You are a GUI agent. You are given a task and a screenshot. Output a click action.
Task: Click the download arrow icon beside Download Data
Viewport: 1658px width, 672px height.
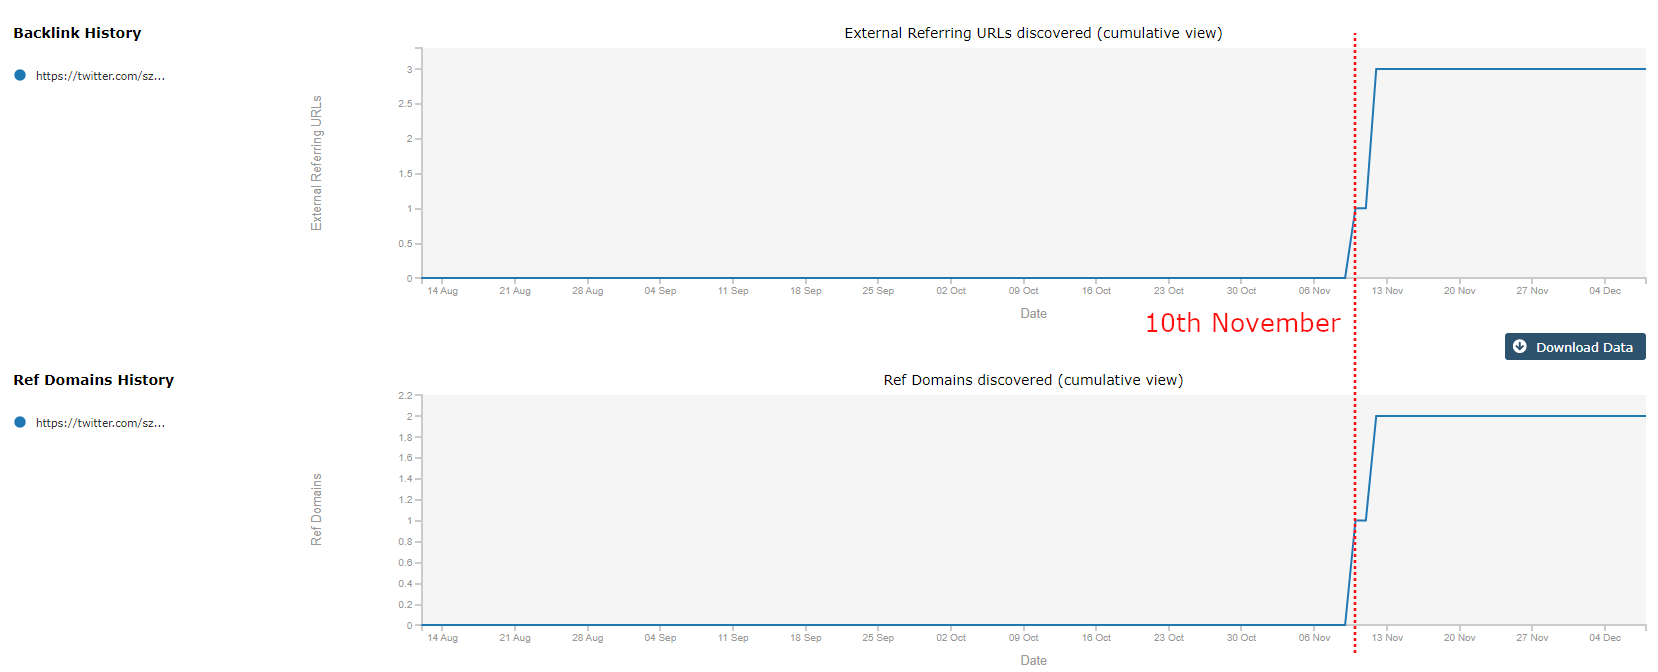coord(1520,347)
